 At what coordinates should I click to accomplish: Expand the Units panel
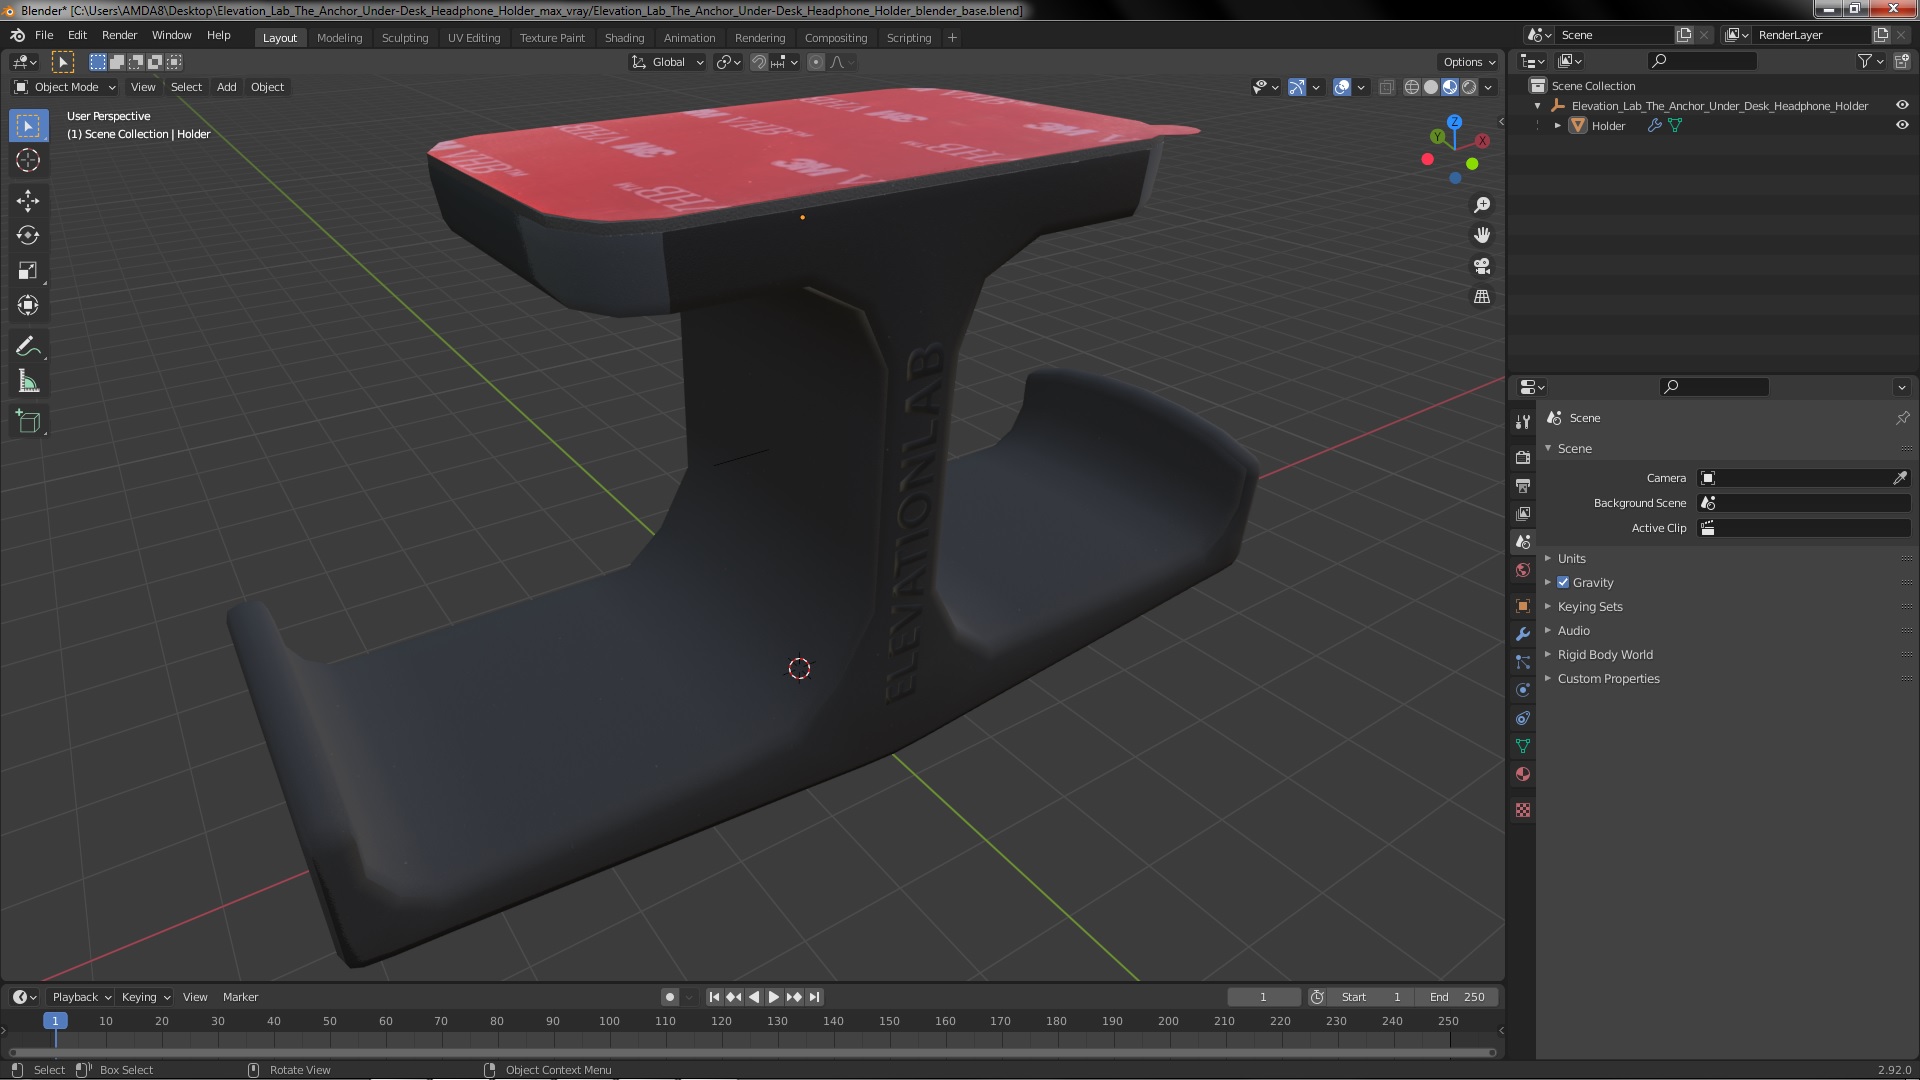point(1571,558)
